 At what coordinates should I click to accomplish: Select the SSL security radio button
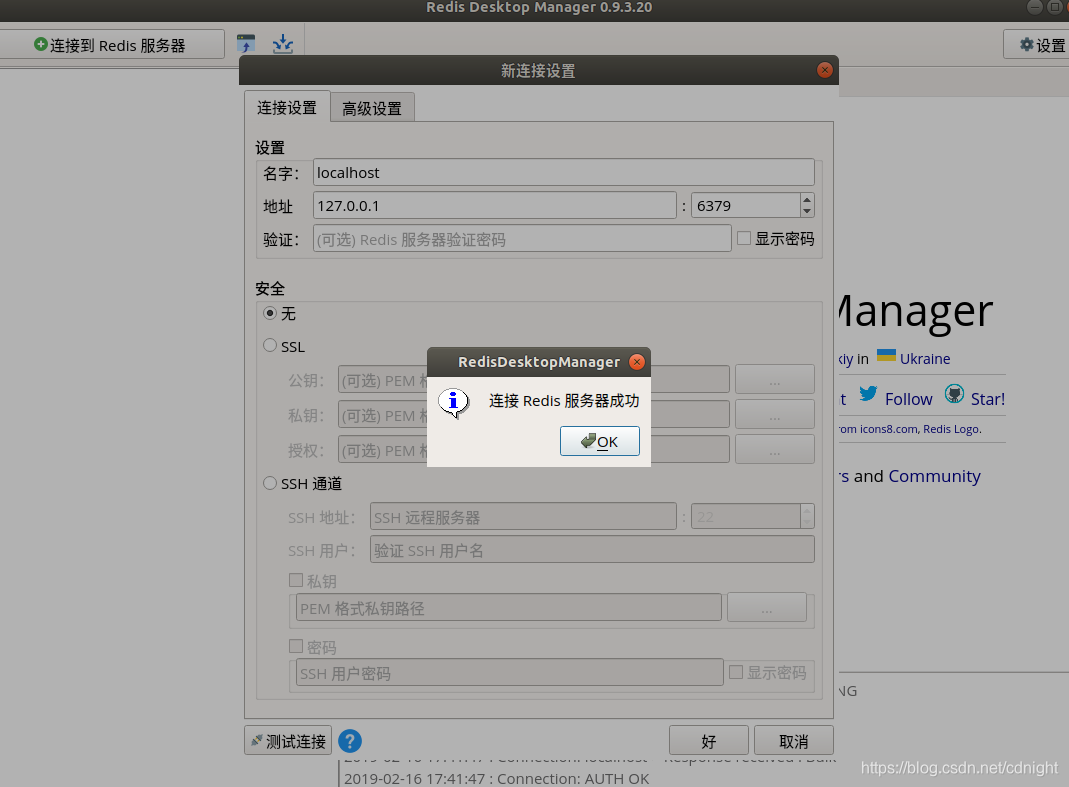269,345
